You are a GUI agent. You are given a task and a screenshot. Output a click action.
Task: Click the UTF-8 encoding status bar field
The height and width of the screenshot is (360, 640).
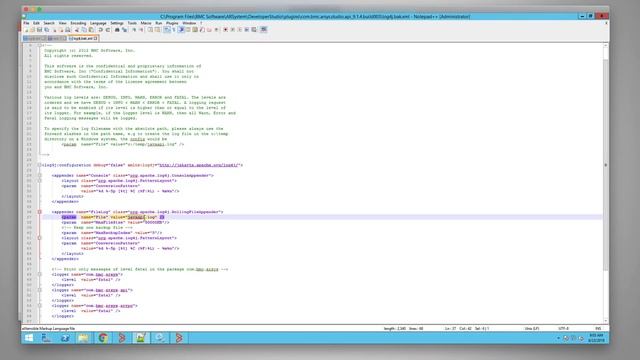(x=563, y=328)
